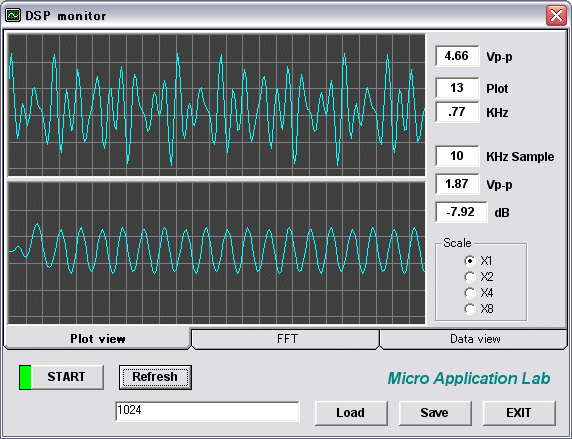Open the Data view tab

pos(474,339)
